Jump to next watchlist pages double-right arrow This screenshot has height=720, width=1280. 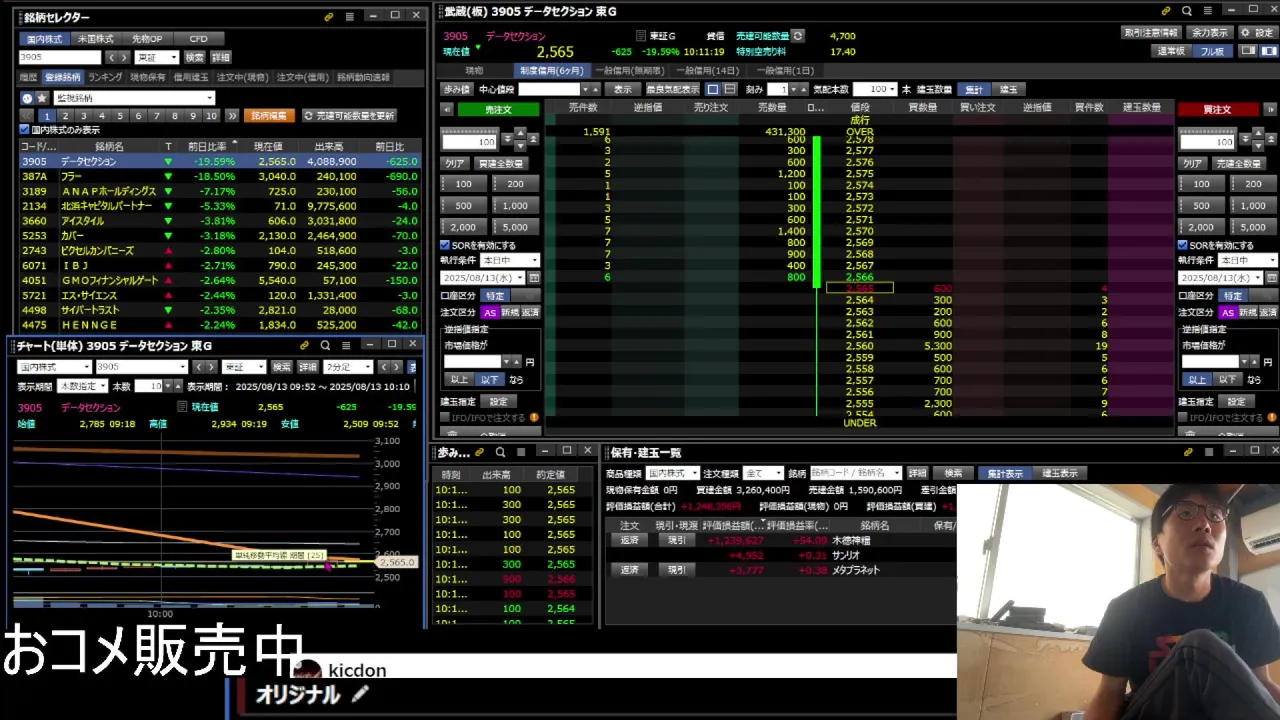pyautogui.click(x=232, y=116)
